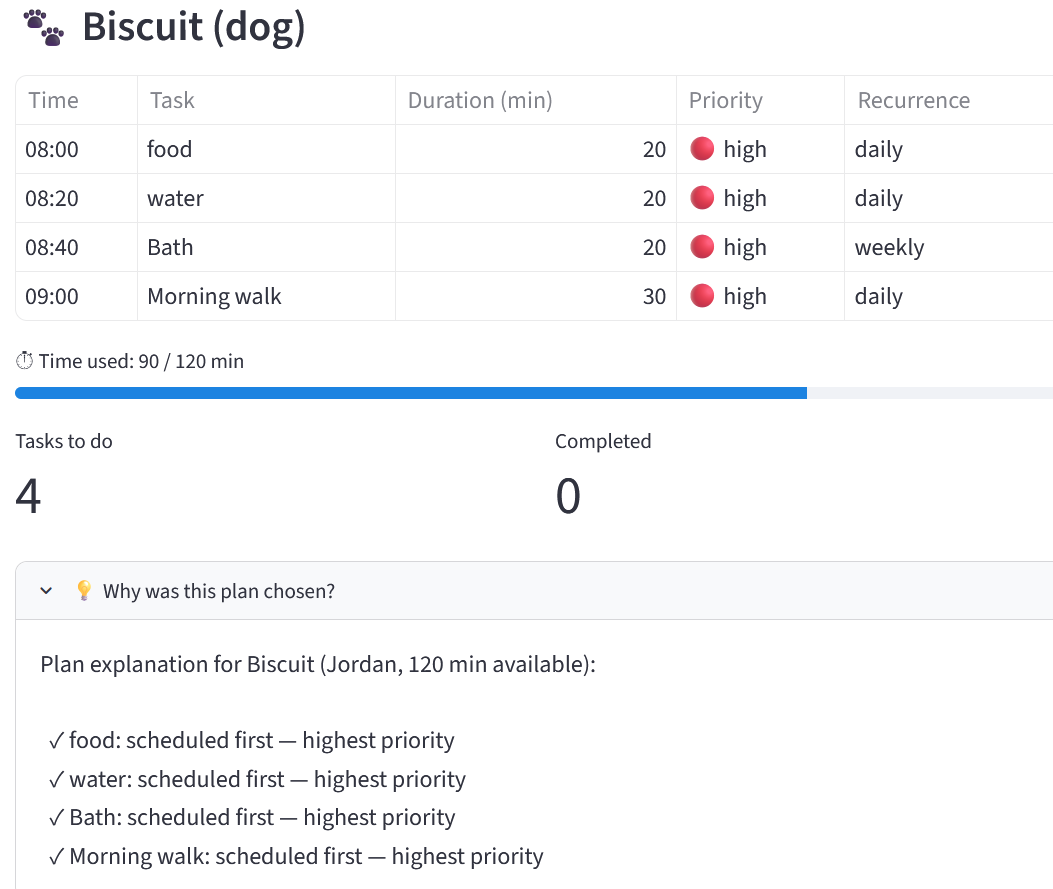Click the lightbulb icon in plan explanation header
The width and height of the screenshot is (1053, 889).
click(84, 590)
